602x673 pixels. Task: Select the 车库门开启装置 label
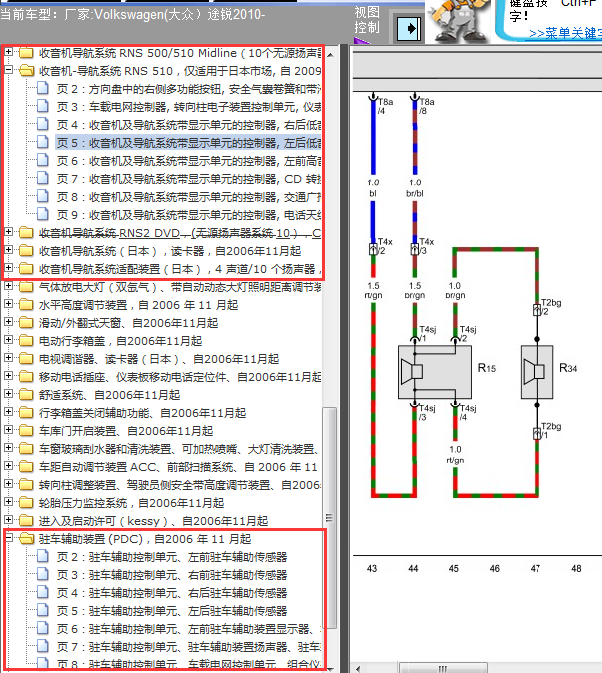click(x=126, y=430)
